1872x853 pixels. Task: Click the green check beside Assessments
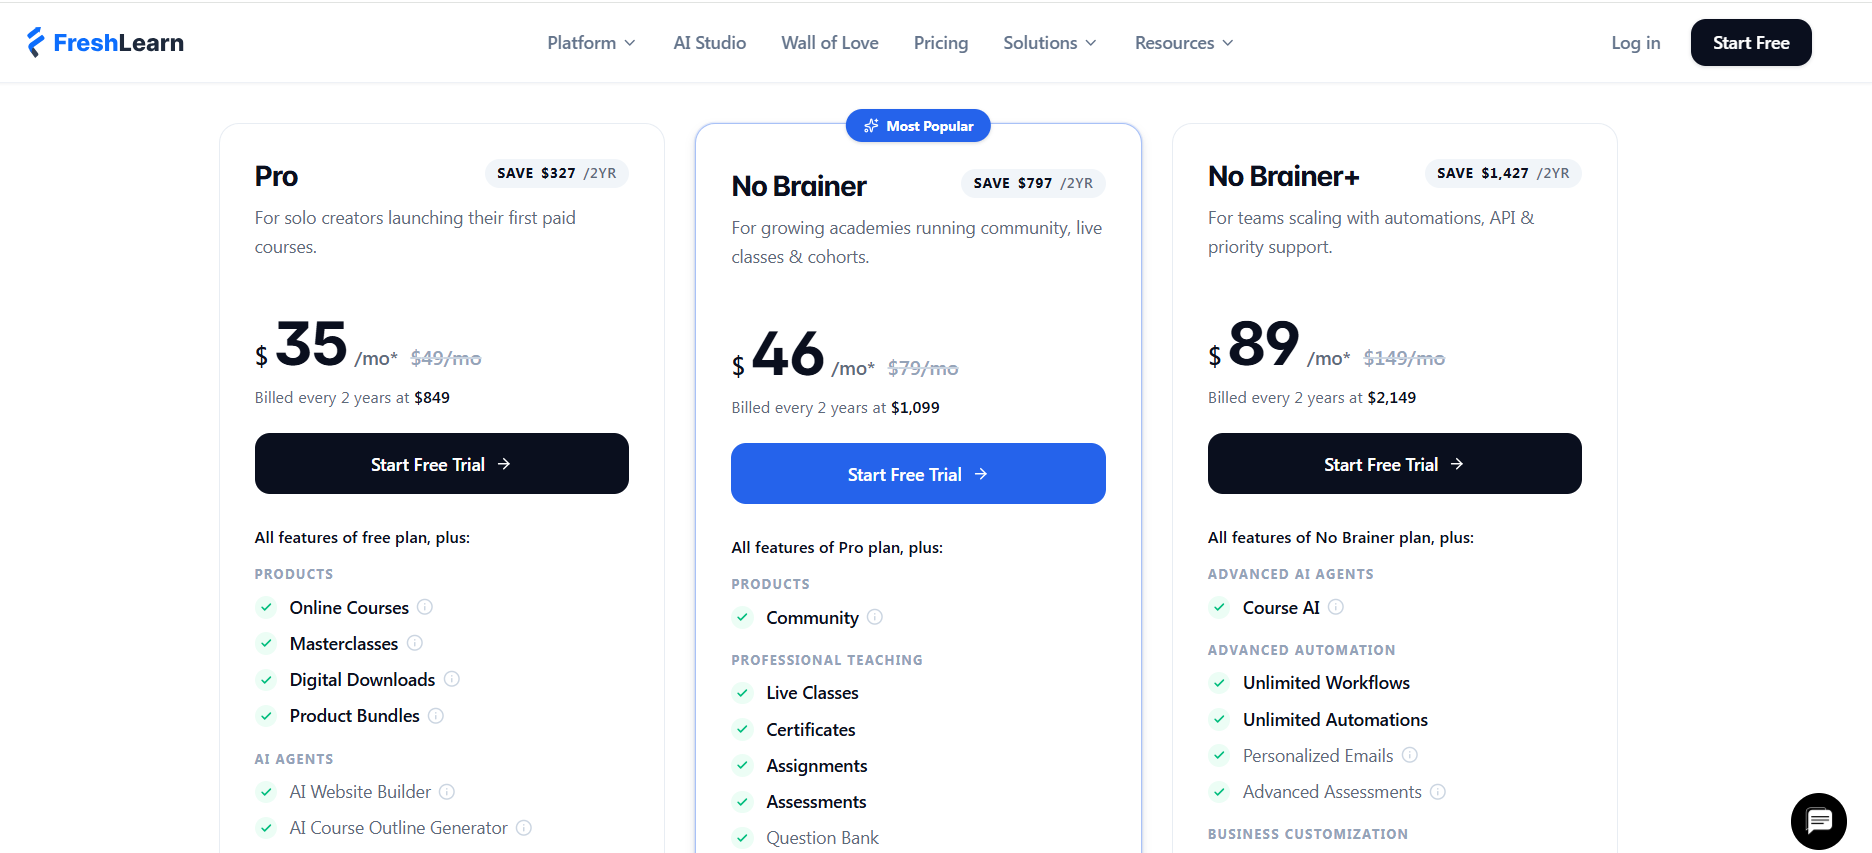742,802
